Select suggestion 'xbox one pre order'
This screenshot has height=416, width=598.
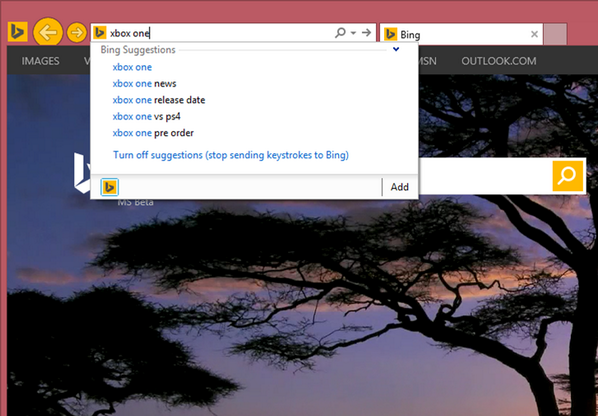[153, 133]
